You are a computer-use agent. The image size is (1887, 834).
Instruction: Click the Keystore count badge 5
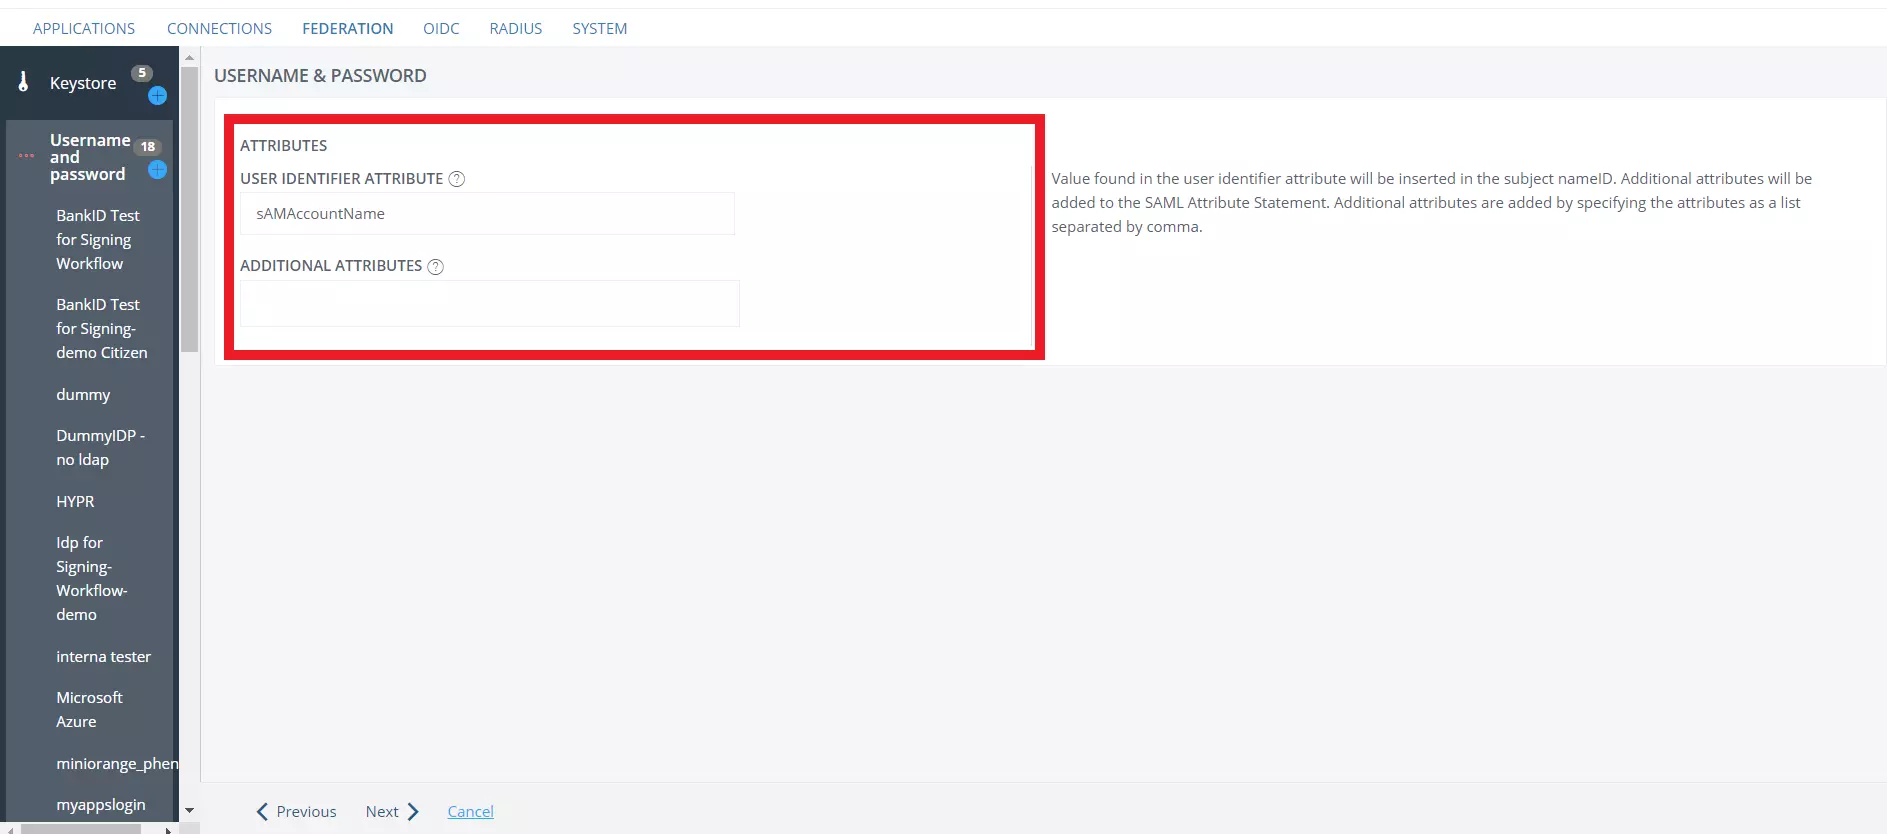[x=142, y=73]
